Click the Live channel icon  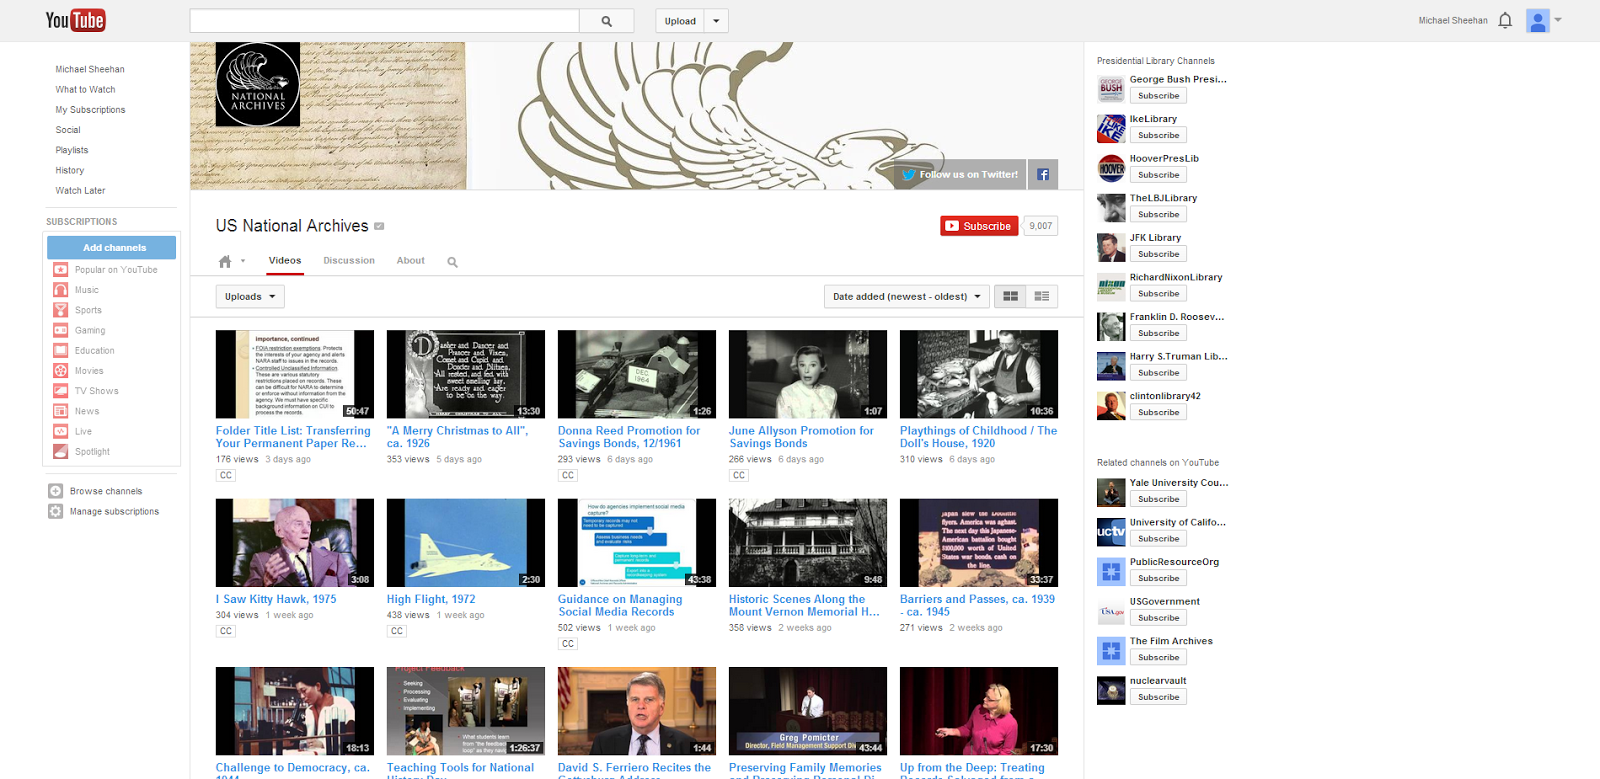(60, 431)
